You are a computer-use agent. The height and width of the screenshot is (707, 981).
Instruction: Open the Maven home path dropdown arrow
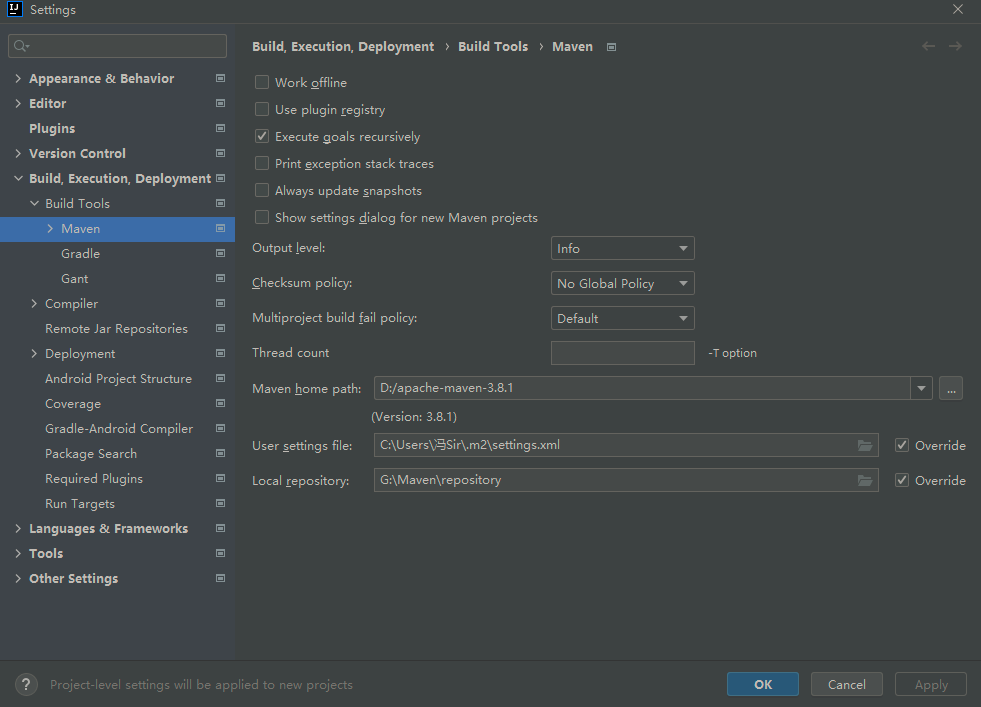921,389
